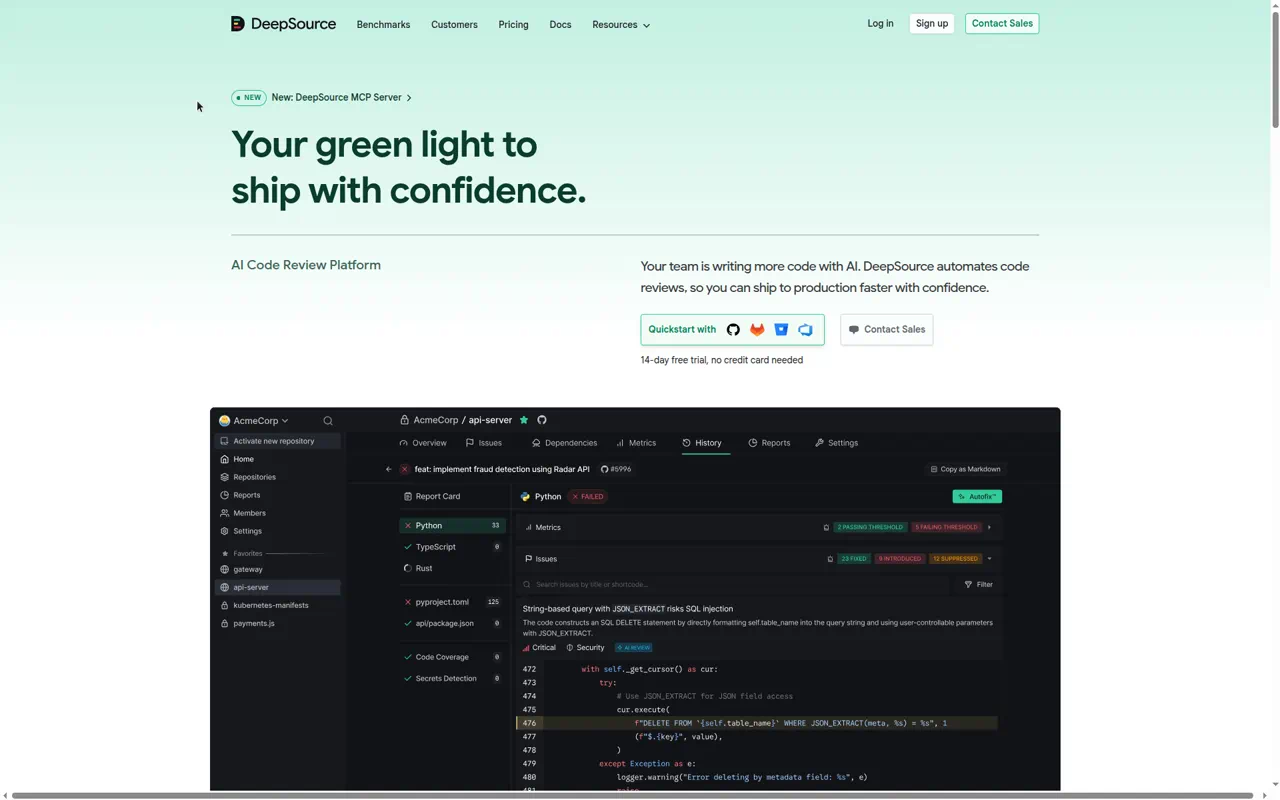Click the red failed icon beside the commit title

tap(405, 469)
